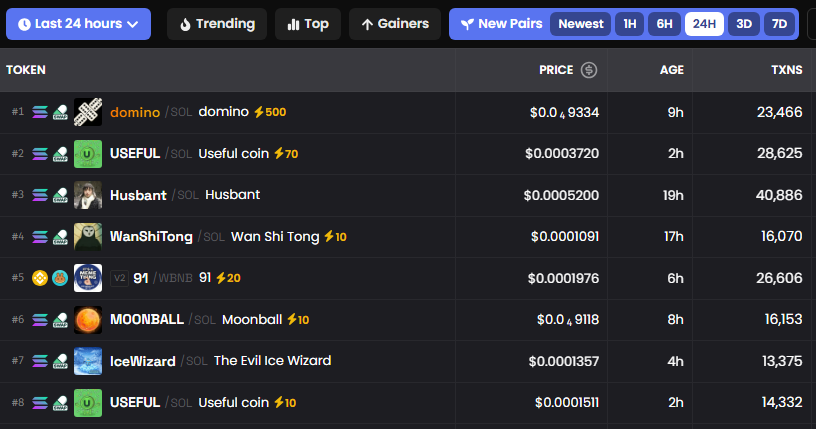Screen dimensions: 816x429
Task: Choose the 3D time range option
Action: 743,24
